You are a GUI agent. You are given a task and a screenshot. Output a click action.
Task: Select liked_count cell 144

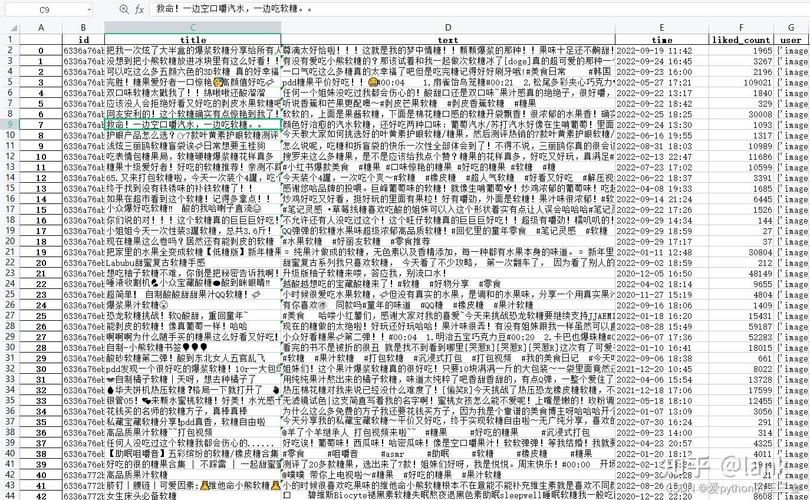click(741, 220)
